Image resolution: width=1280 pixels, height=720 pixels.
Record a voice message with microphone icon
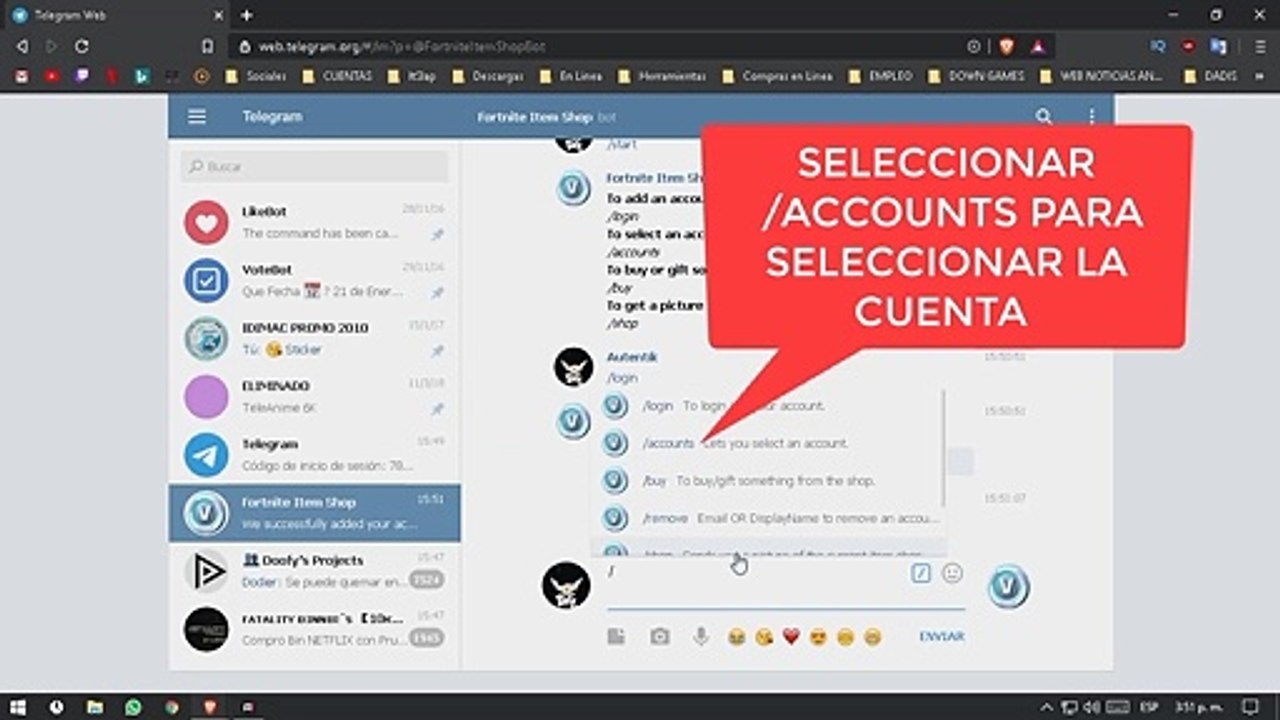click(701, 636)
